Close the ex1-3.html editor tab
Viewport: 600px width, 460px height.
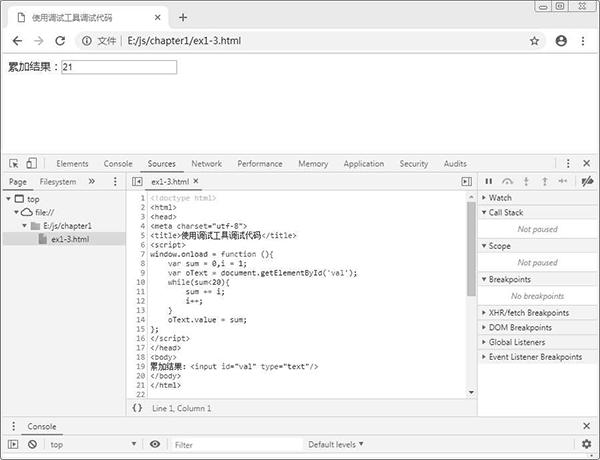pyautogui.click(x=196, y=181)
